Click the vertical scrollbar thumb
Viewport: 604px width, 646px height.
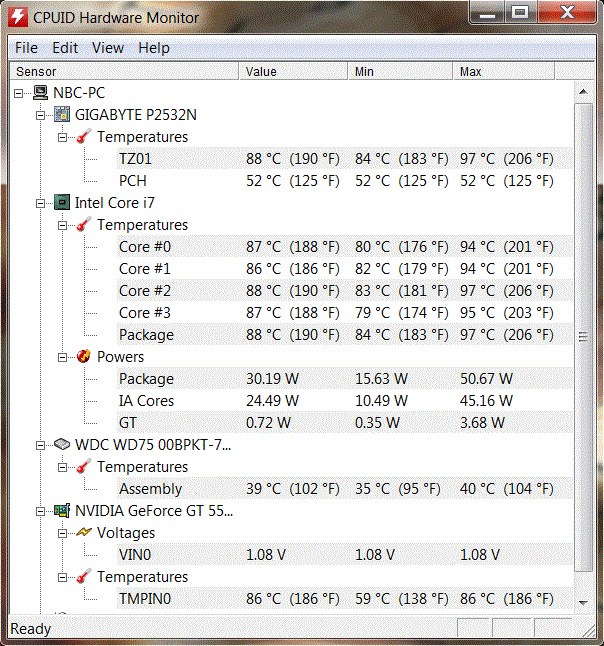(583, 337)
